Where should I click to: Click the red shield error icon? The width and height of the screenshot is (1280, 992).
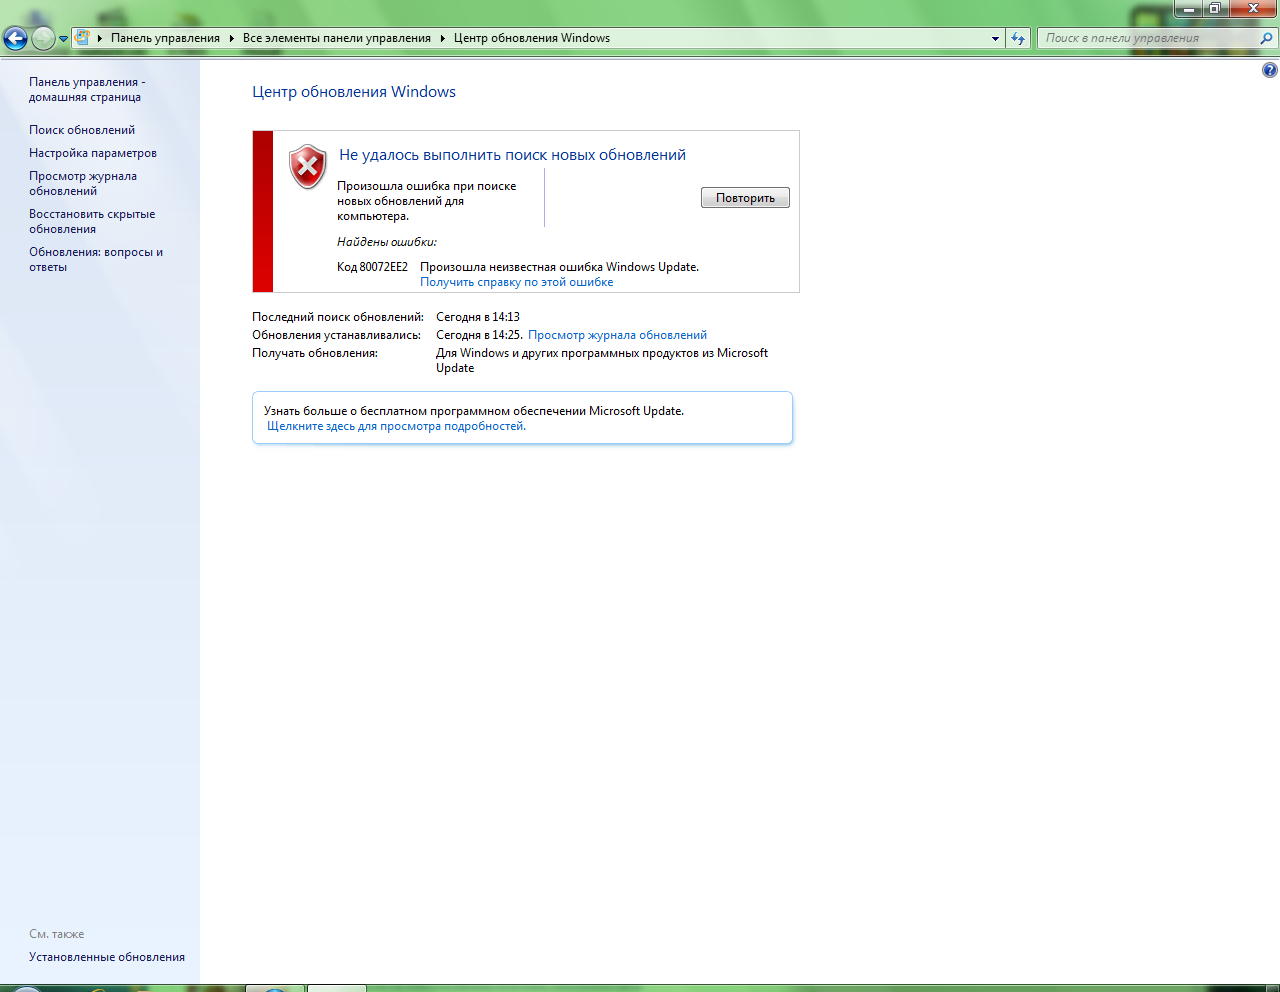tap(308, 166)
